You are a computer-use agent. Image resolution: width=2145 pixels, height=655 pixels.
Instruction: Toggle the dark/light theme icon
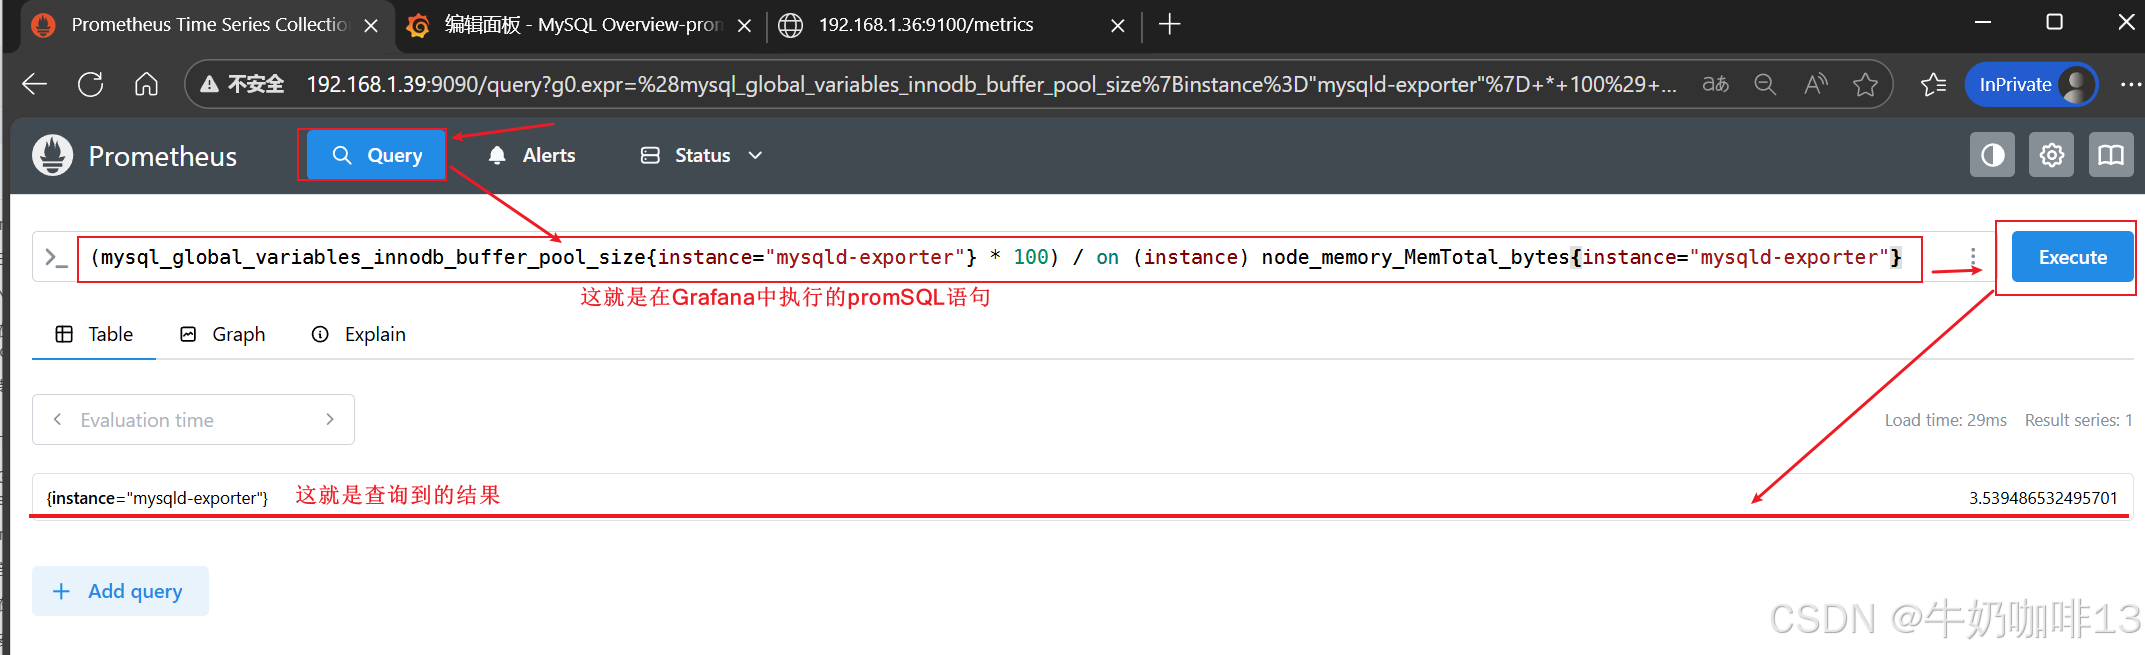(x=1992, y=155)
